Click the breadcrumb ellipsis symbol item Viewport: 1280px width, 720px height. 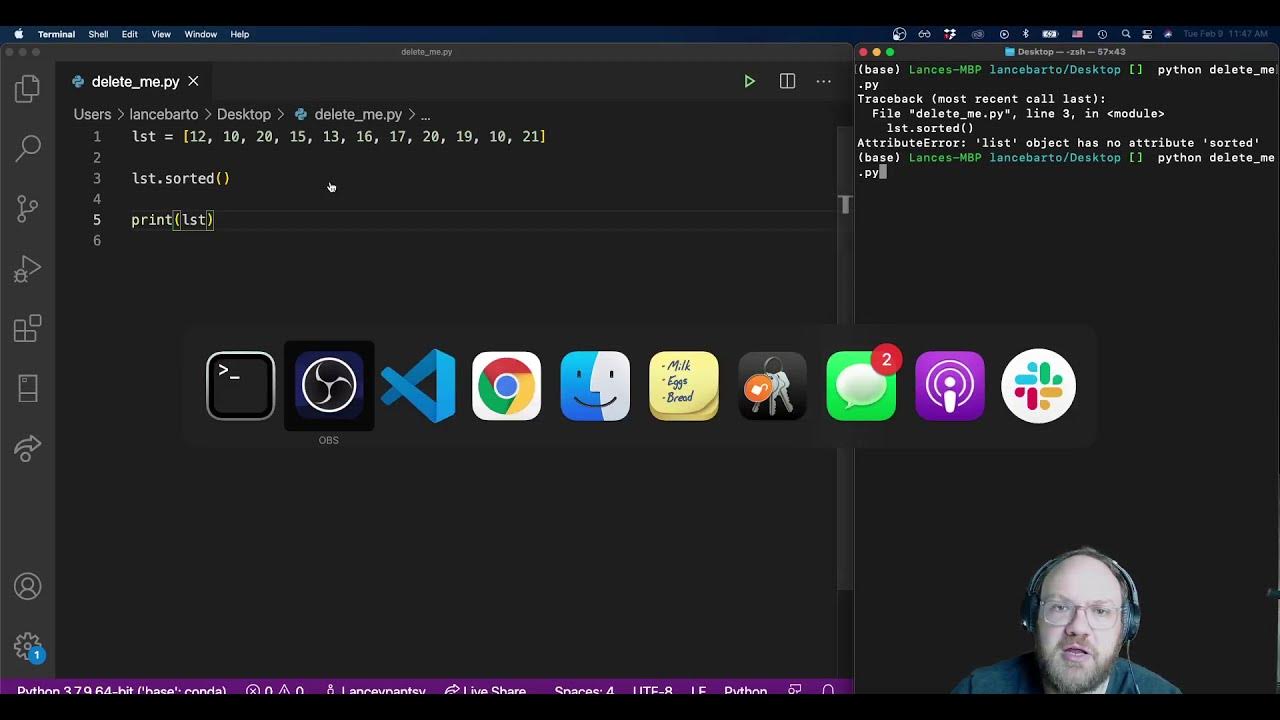click(x=425, y=115)
